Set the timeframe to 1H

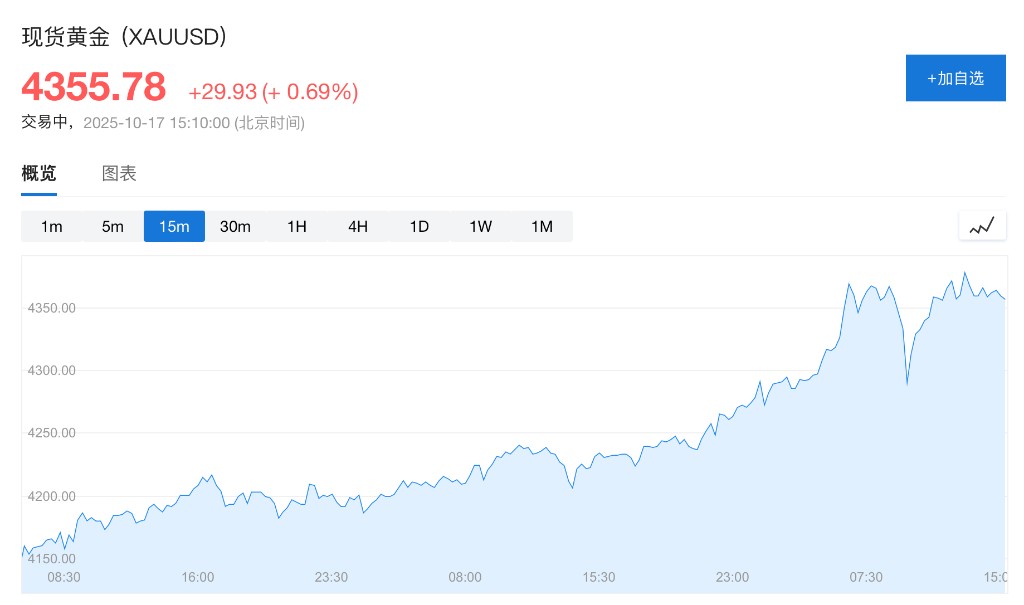tap(297, 226)
